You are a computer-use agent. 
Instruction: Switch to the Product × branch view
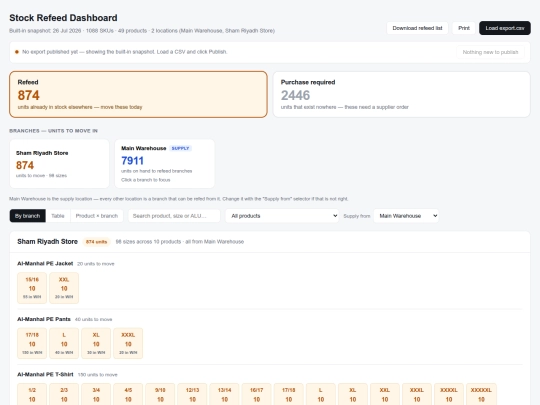[x=97, y=216]
